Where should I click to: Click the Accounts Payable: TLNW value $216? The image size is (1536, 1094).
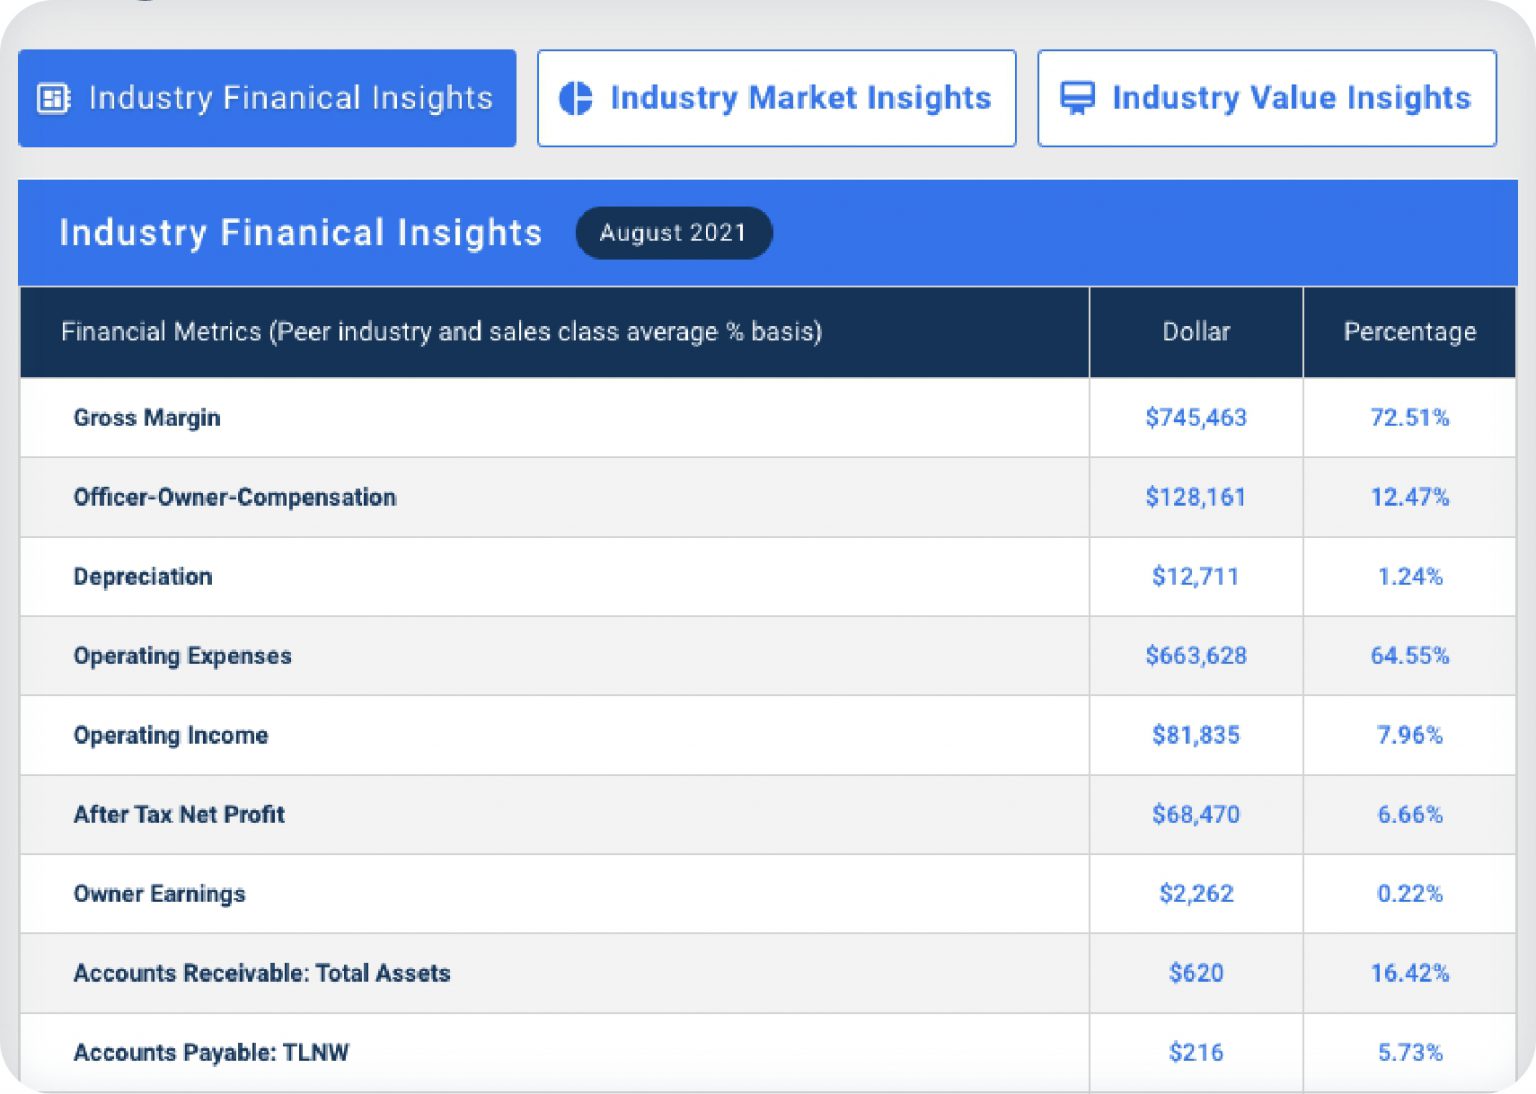point(1196,1052)
